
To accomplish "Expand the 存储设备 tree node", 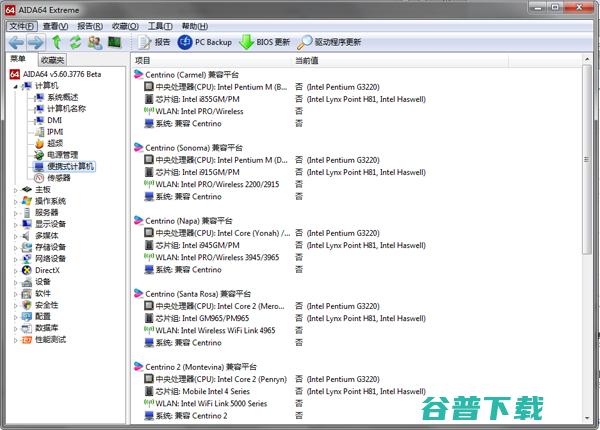I will click(x=15, y=248).
